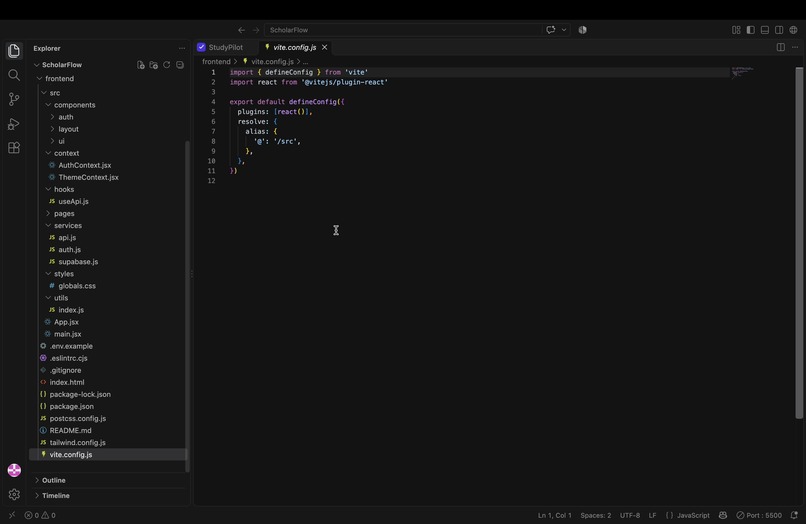Viewport: 806px width, 524px height.
Task: Open editor more actions menu
Action: tap(795, 47)
